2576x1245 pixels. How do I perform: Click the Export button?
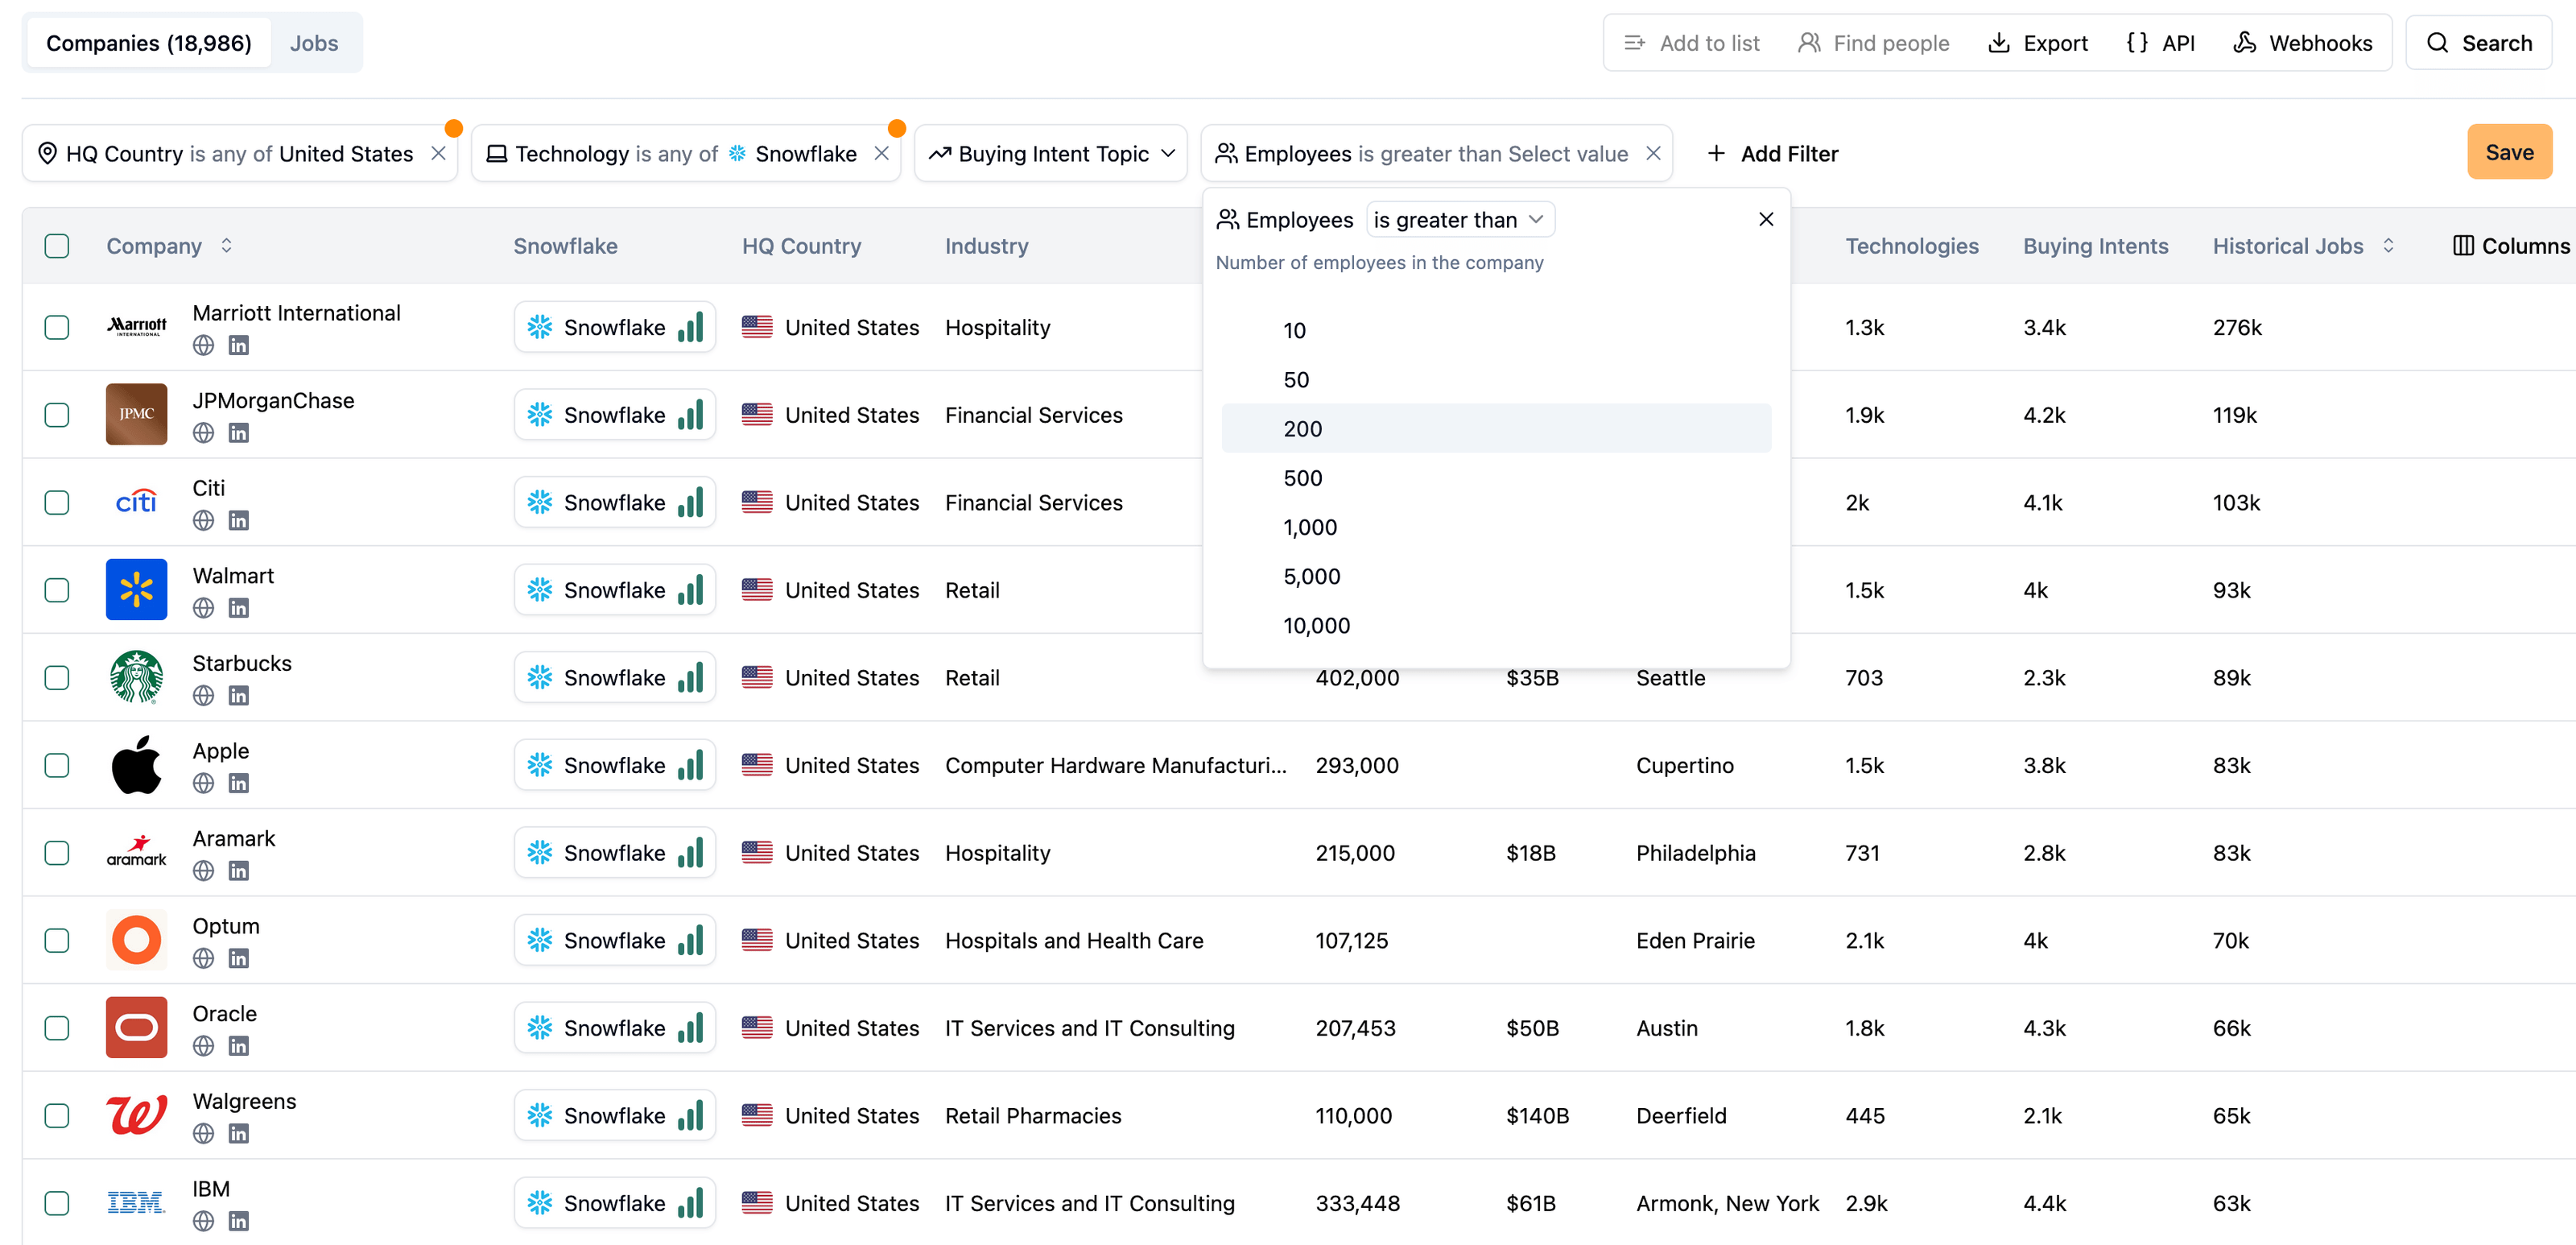pyautogui.click(x=2038, y=43)
